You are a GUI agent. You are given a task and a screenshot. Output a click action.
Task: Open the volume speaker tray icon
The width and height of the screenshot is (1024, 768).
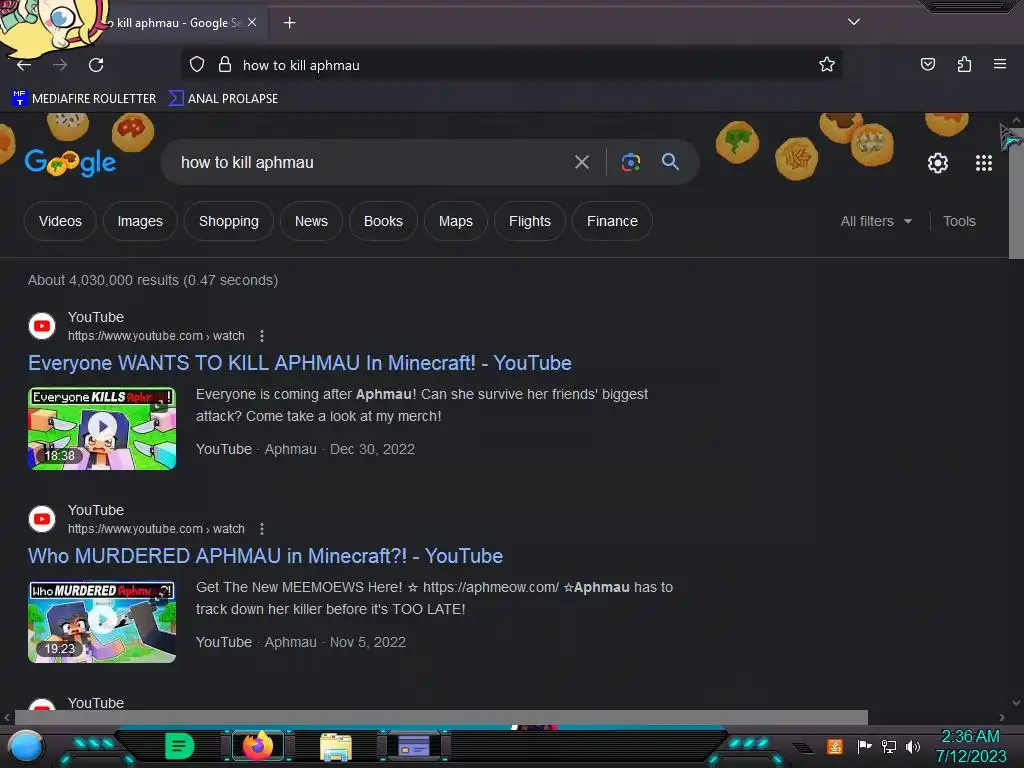(912, 746)
